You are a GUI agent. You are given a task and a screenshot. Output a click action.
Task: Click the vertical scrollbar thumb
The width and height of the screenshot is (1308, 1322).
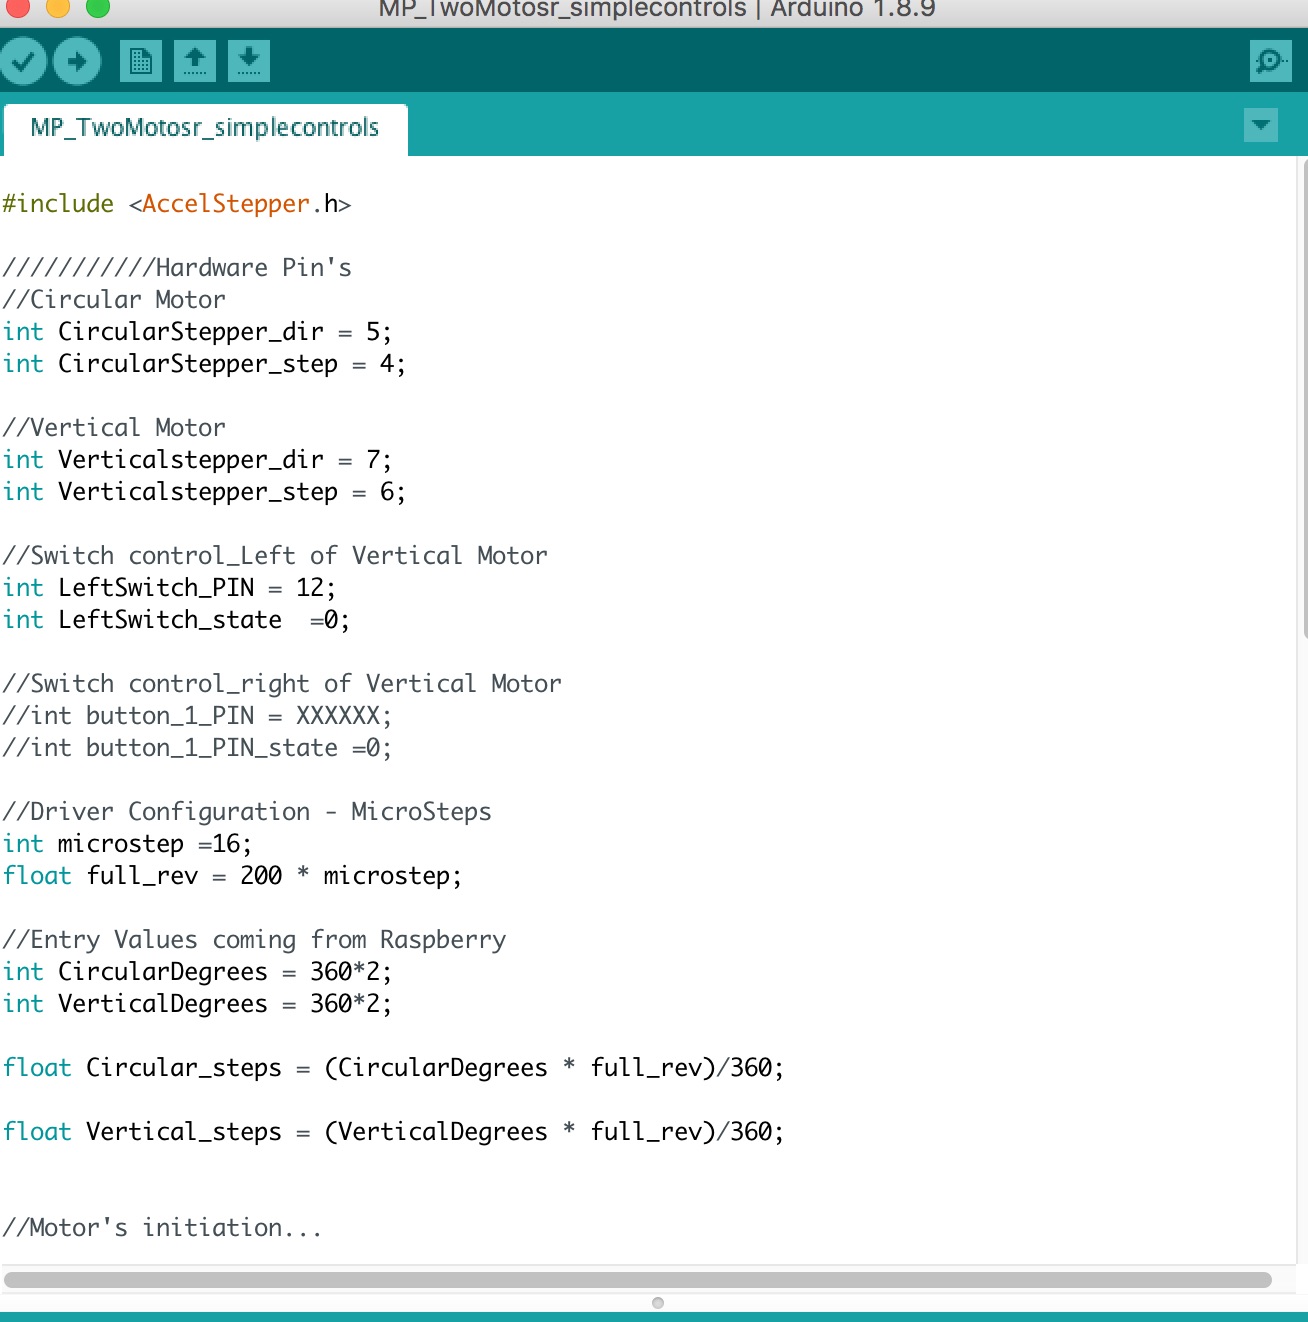click(x=1305, y=398)
